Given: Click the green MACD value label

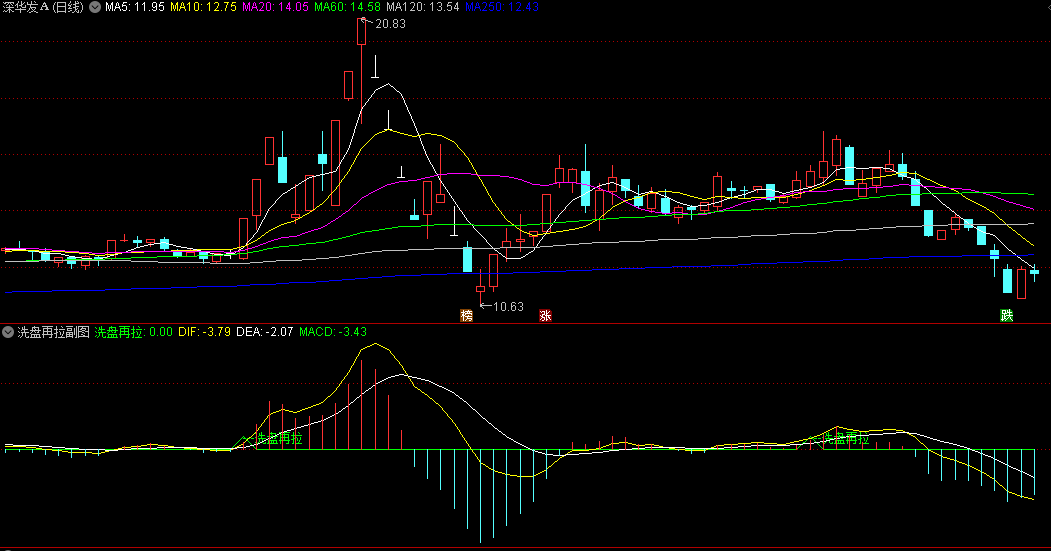Looking at the screenshot, I should (x=333, y=331).
